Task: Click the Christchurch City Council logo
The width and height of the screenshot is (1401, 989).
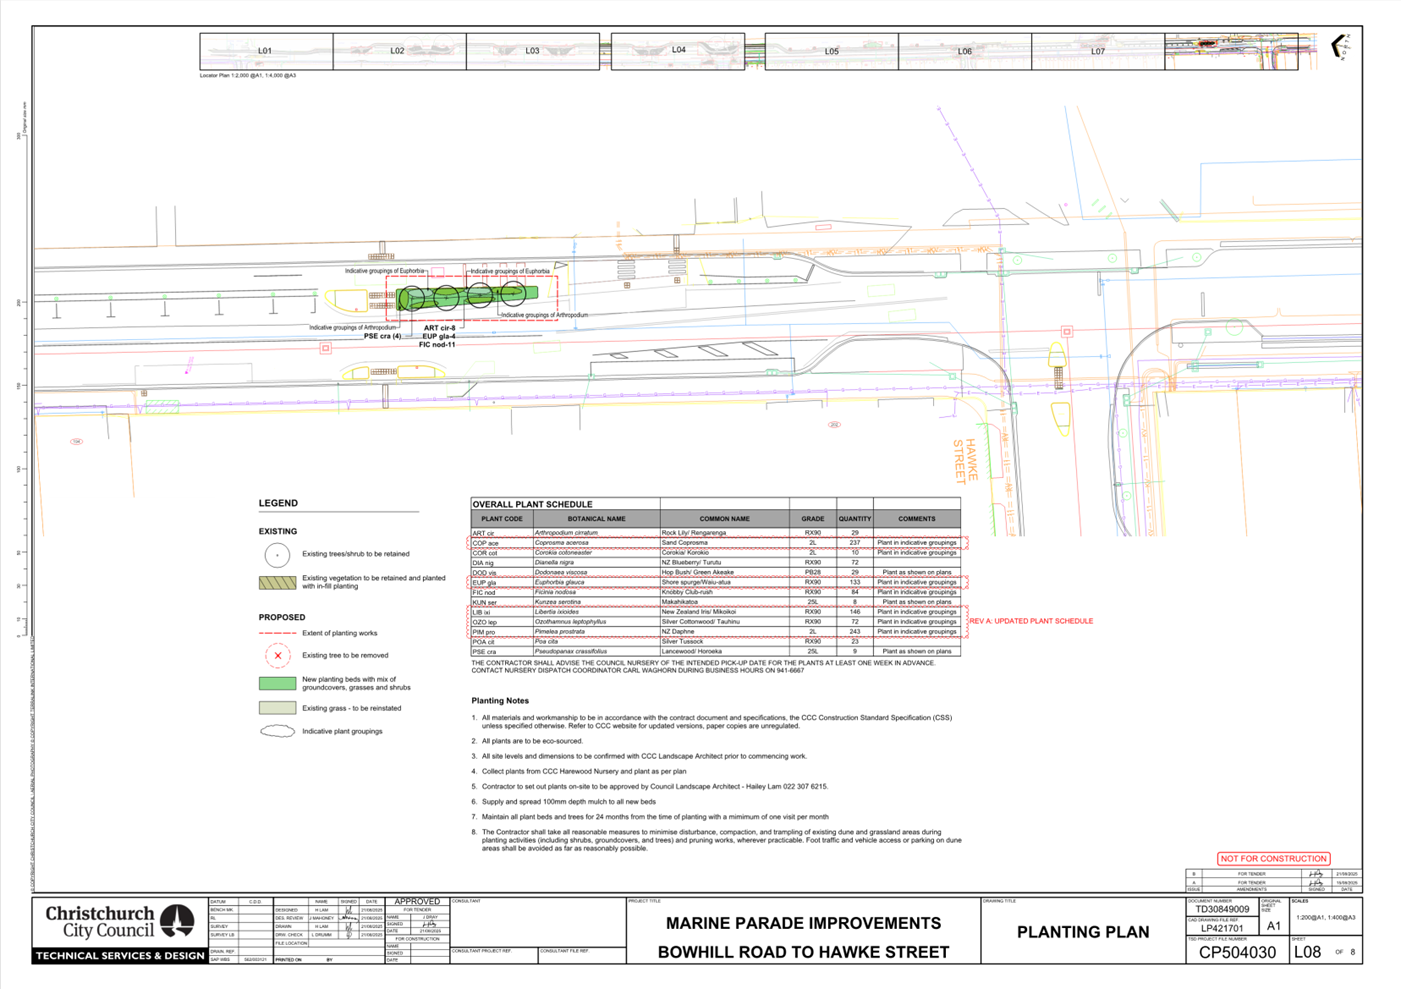Action: pos(120,922)
